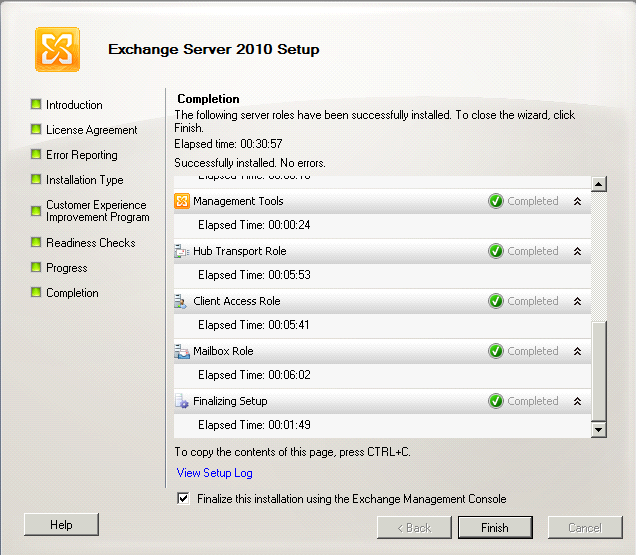Image resolution: width=636 pixels, height=555 pixels.
Task: Click Completed status text for Finalizing Setup
Action: [x=533, y=401]
